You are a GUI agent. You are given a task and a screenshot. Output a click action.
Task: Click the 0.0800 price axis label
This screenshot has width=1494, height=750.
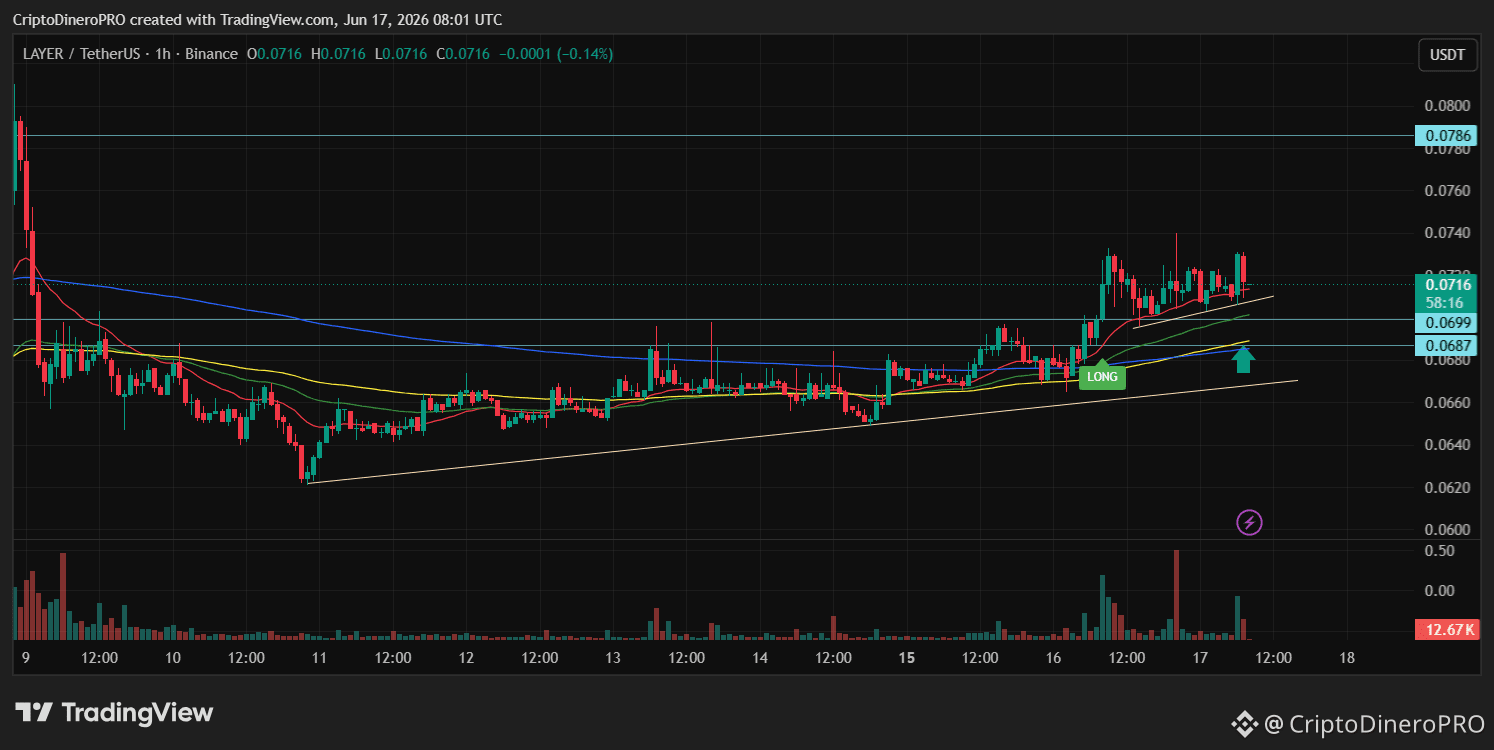[1447, 106]
